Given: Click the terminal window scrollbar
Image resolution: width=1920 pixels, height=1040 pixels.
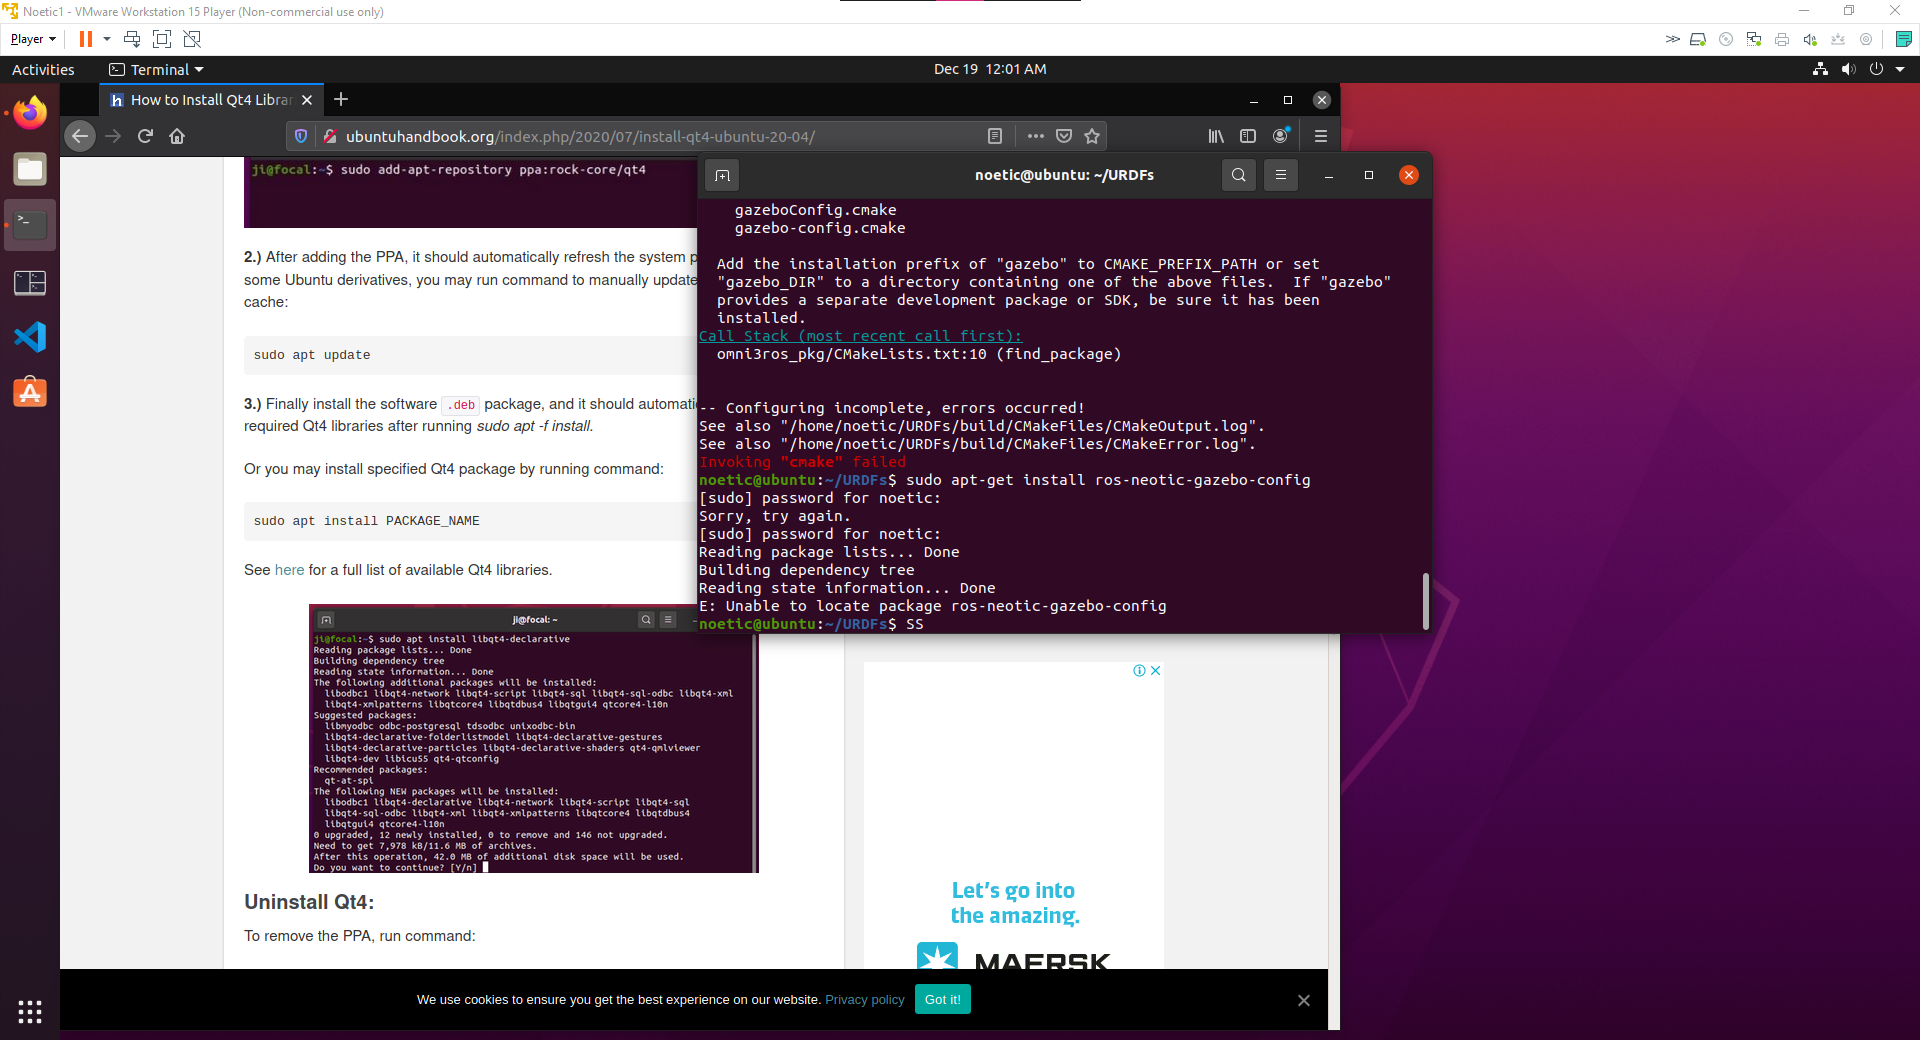Looking at the screenshot, I should 1425,600.
